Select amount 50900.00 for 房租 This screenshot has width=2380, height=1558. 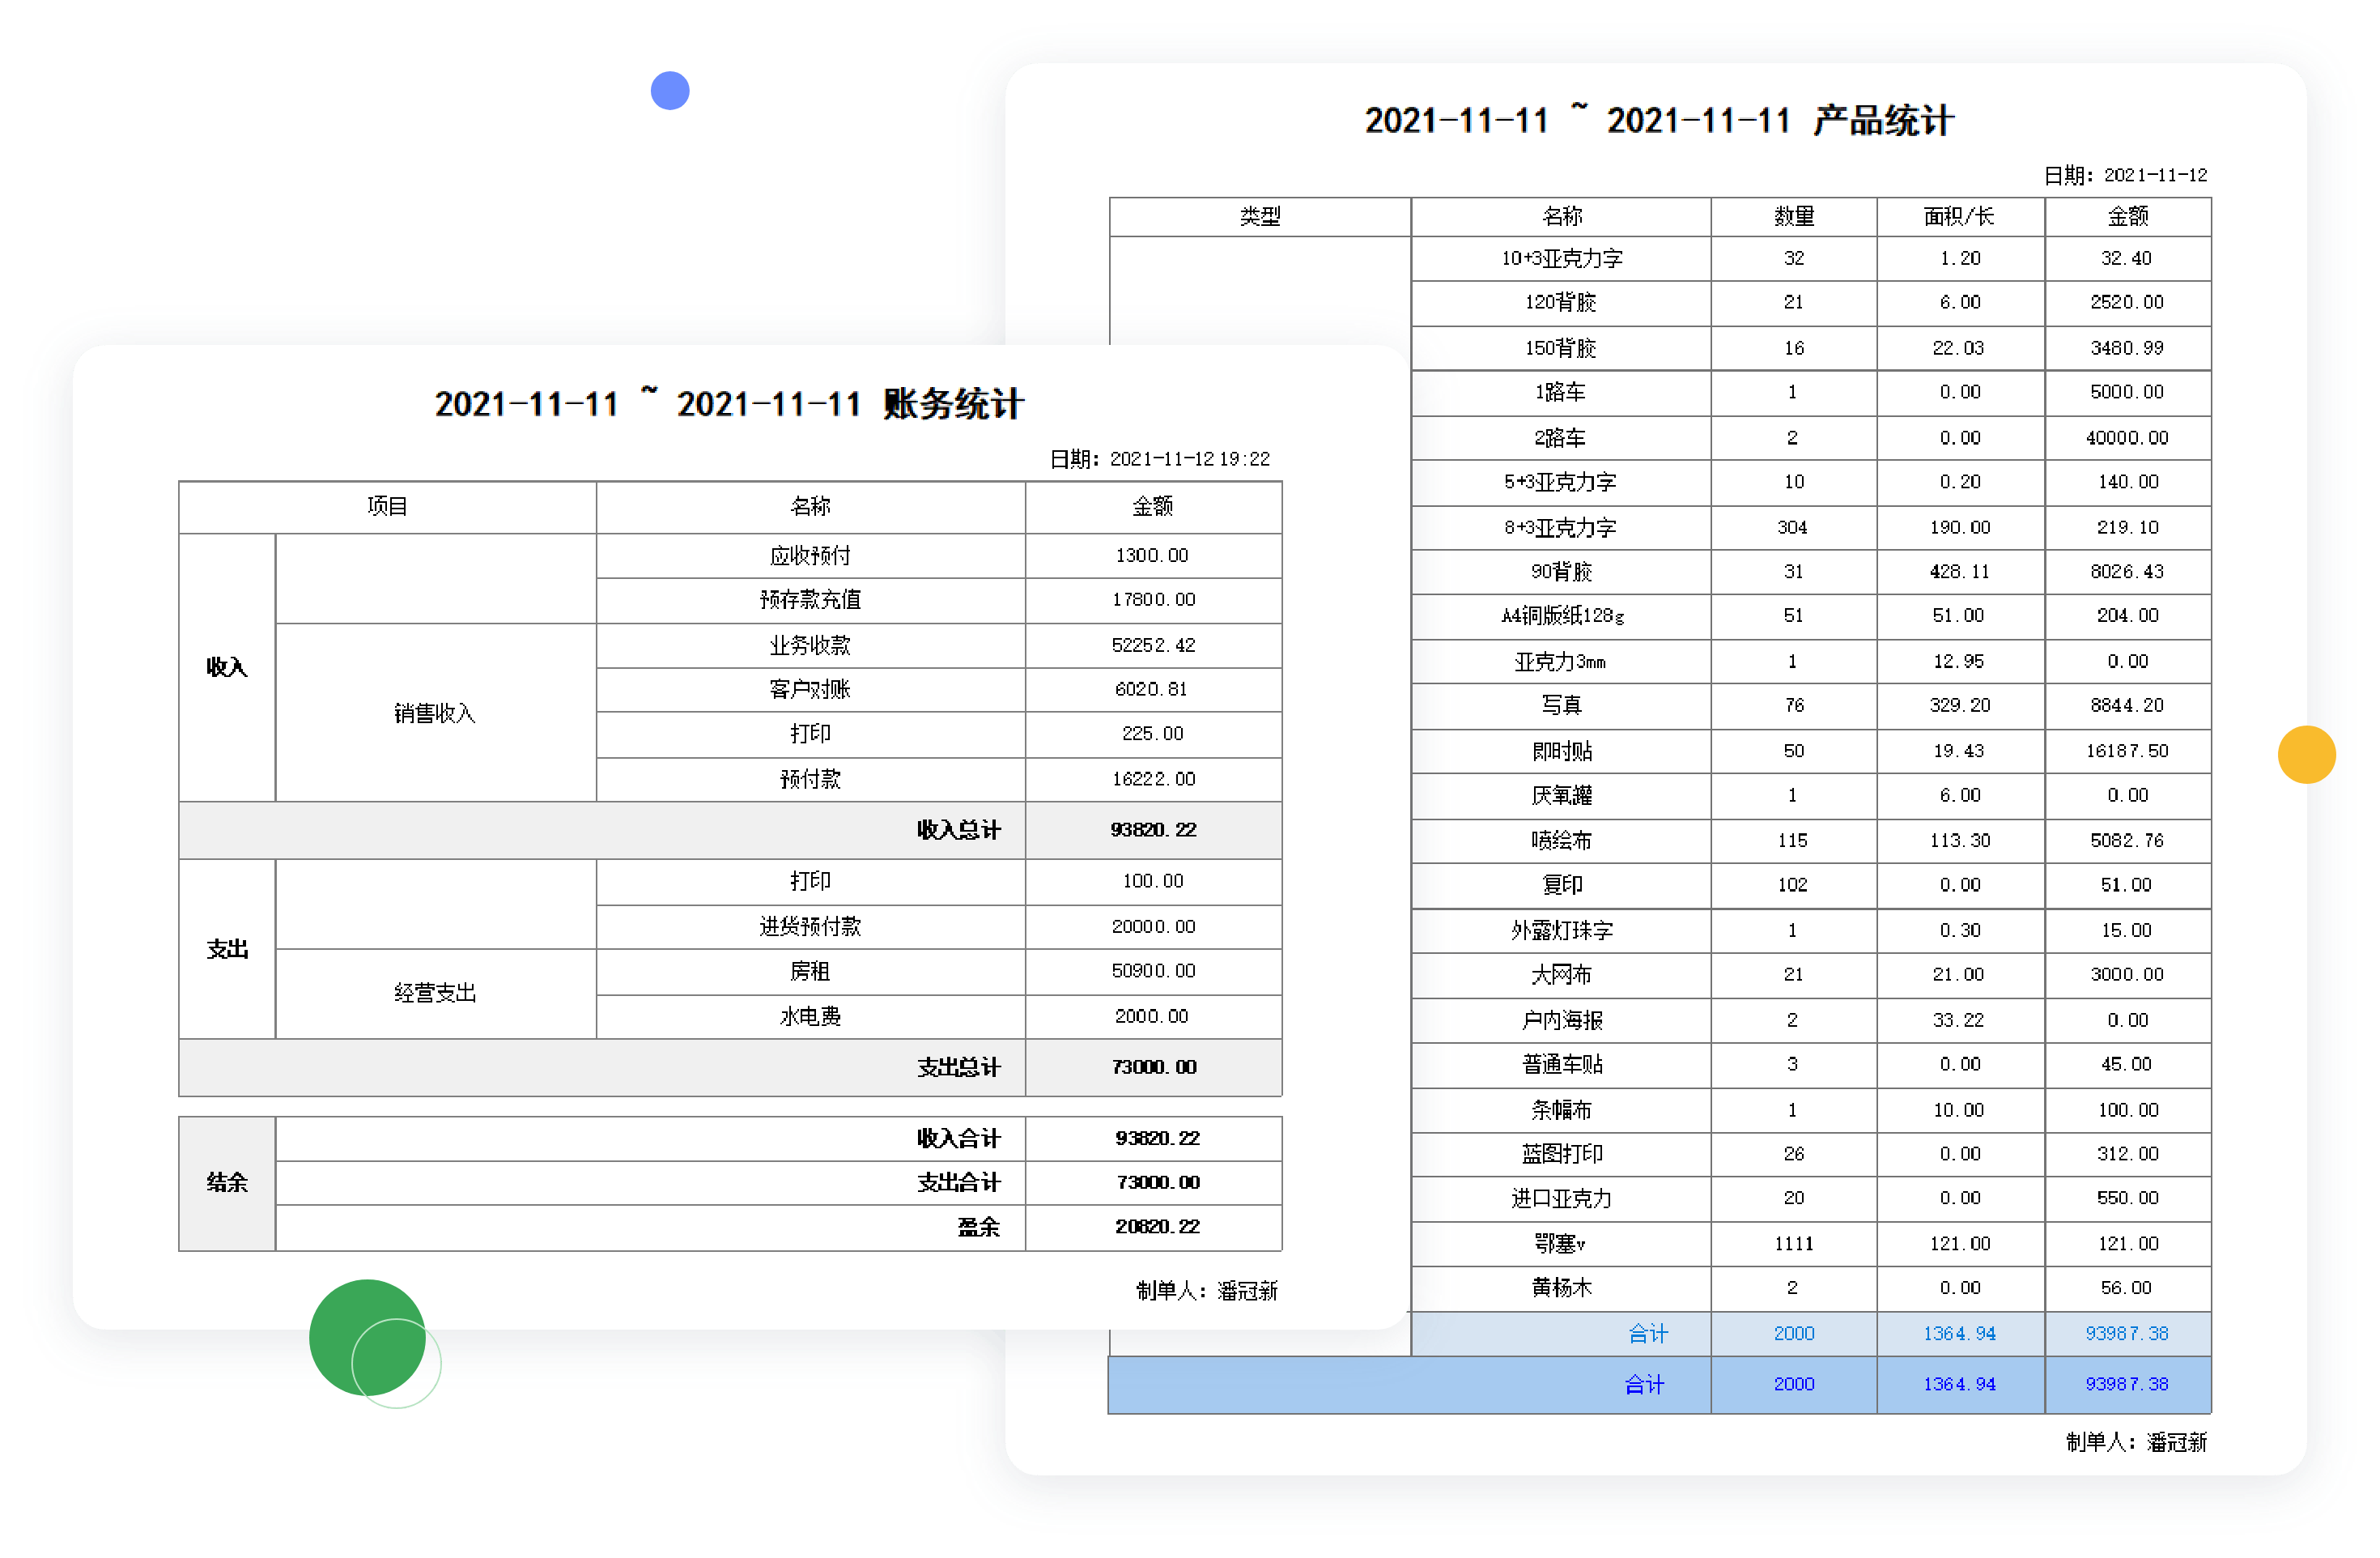[x=1153, y=971]
